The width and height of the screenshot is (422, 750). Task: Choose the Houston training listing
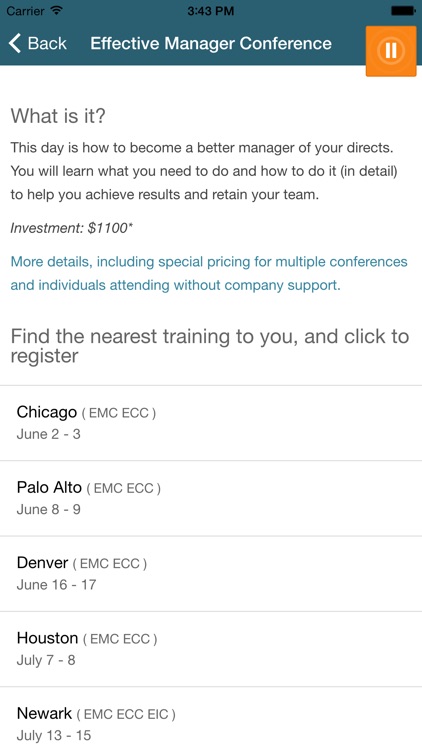pyautogui.click(x=211, y=649)
